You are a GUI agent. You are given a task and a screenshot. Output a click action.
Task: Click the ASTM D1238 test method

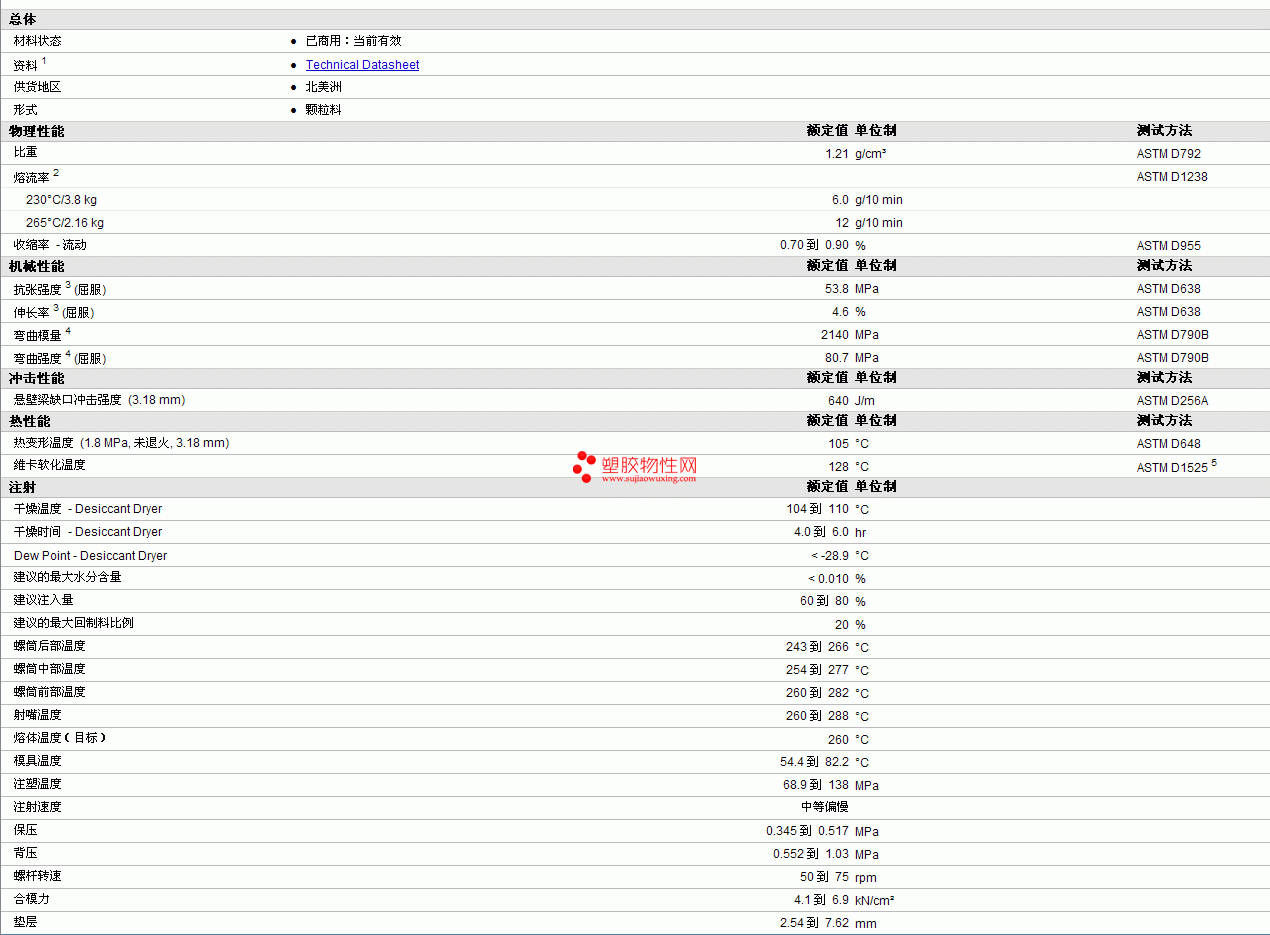(x=1172, y=177)
